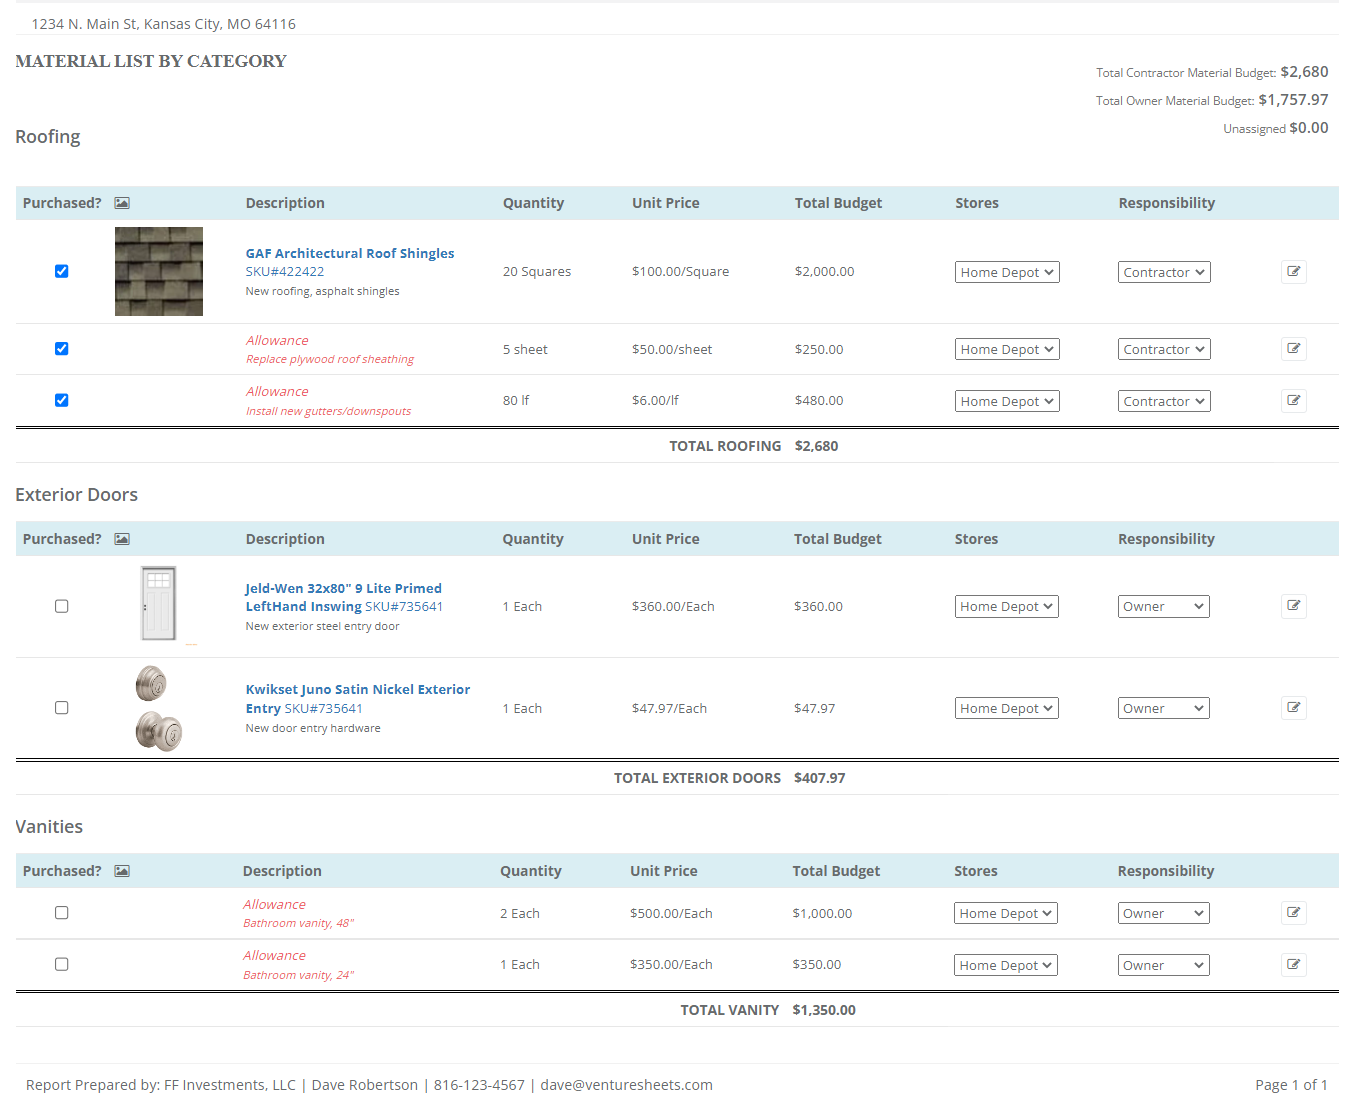The width and height of the screenshot is (1358, 1109).
Task: Click the edit icon for the Jeld-Wen door
Action: coord(1293,606)
